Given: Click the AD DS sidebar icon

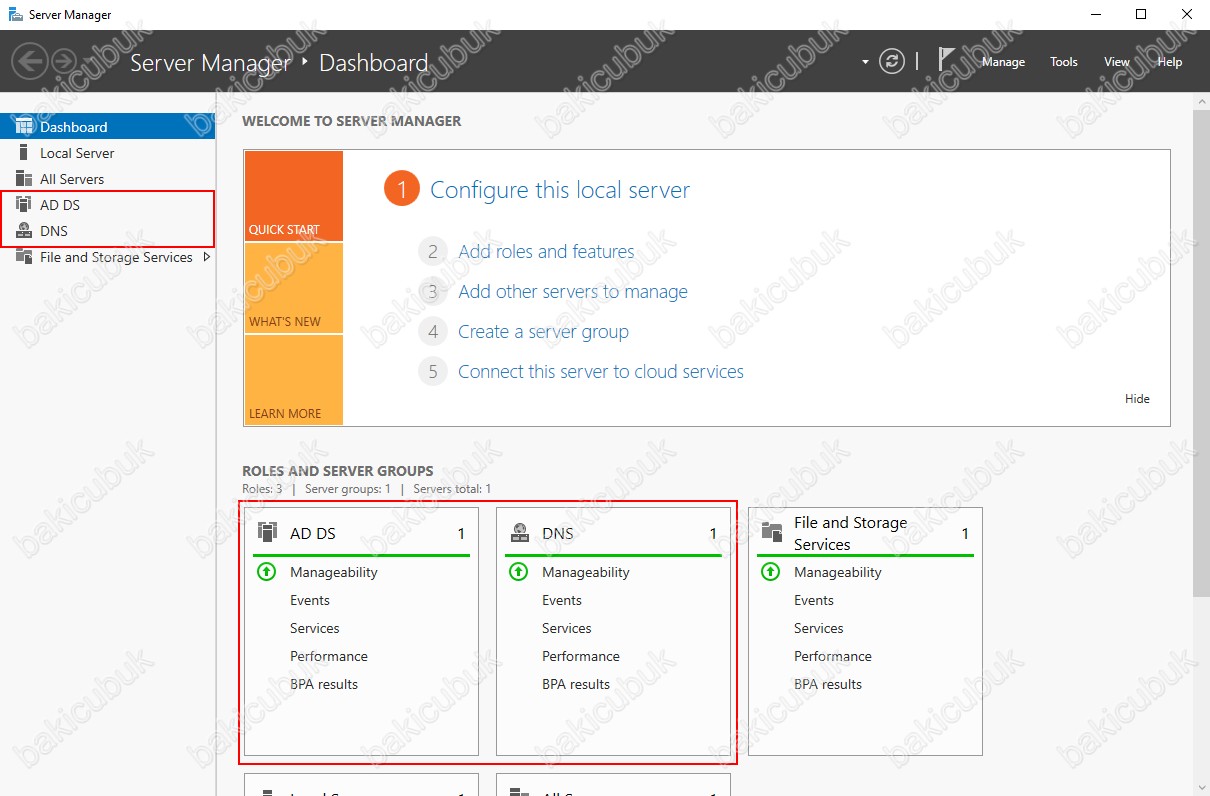Looking at the screenshot, I should 24,205.
